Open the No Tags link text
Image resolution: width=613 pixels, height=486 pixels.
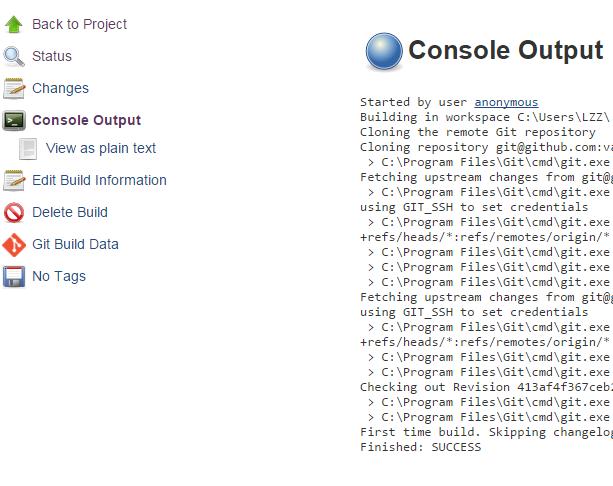coord(59,276)
